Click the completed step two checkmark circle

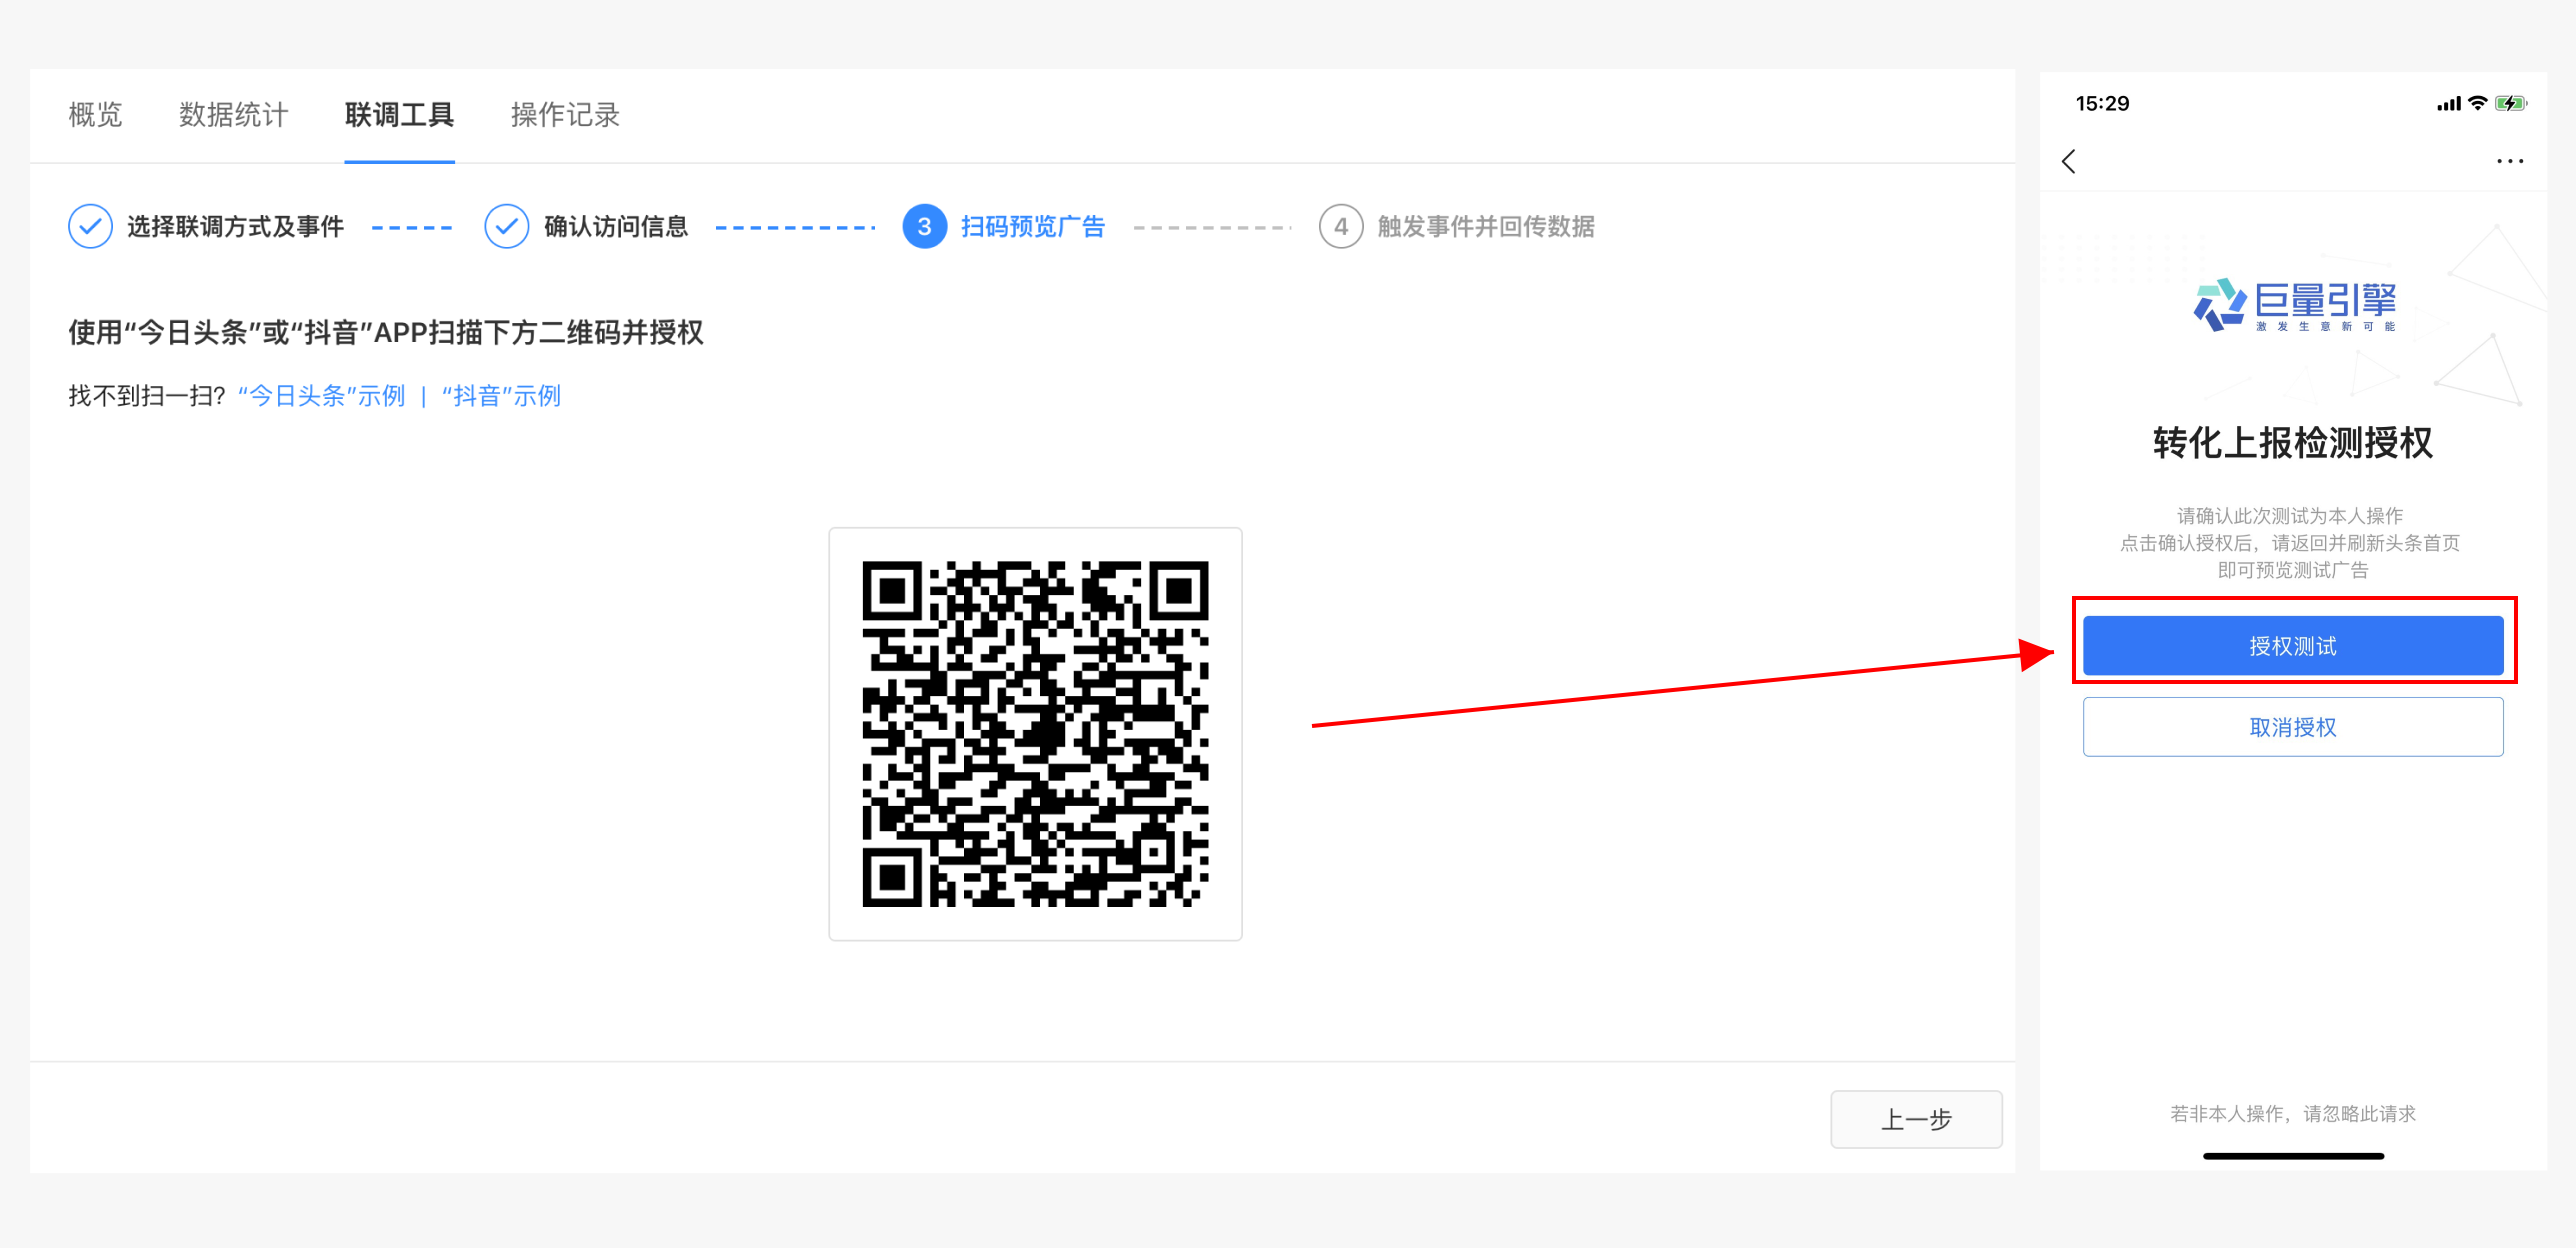pos(506,227)
